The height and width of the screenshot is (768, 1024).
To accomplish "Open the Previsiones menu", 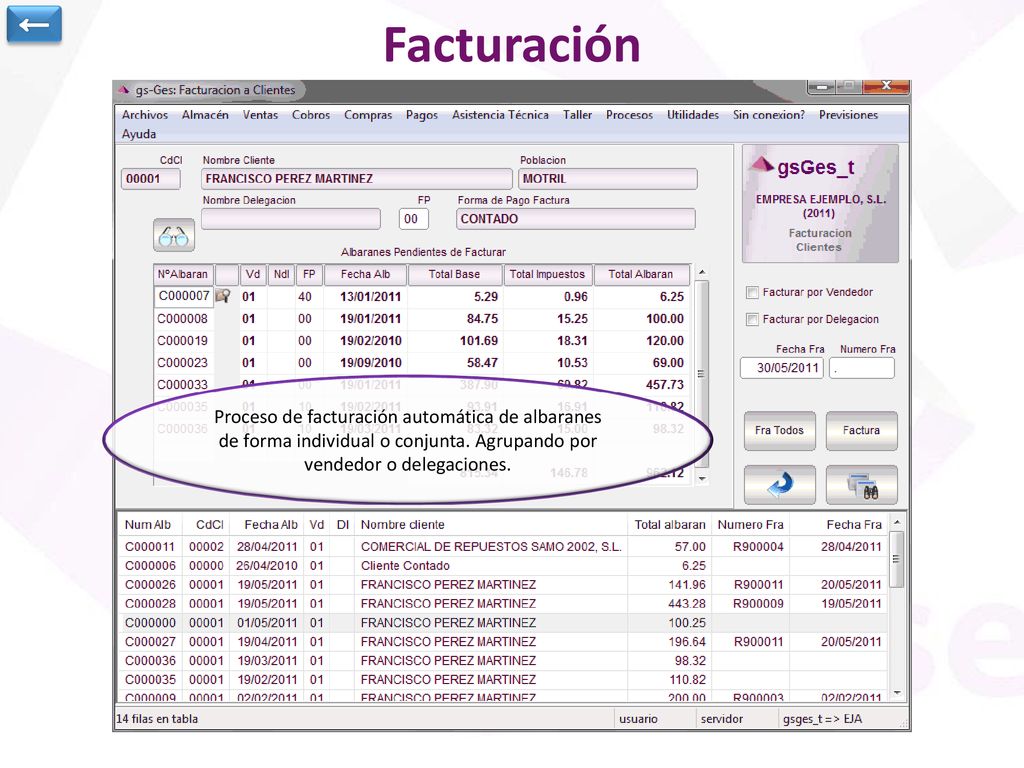I will (x=848, y=115).
